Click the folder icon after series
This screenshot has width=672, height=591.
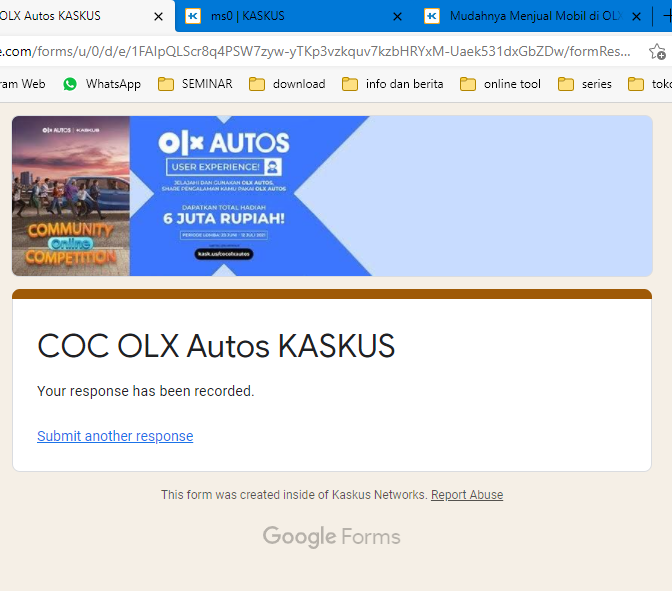(636, 84)
